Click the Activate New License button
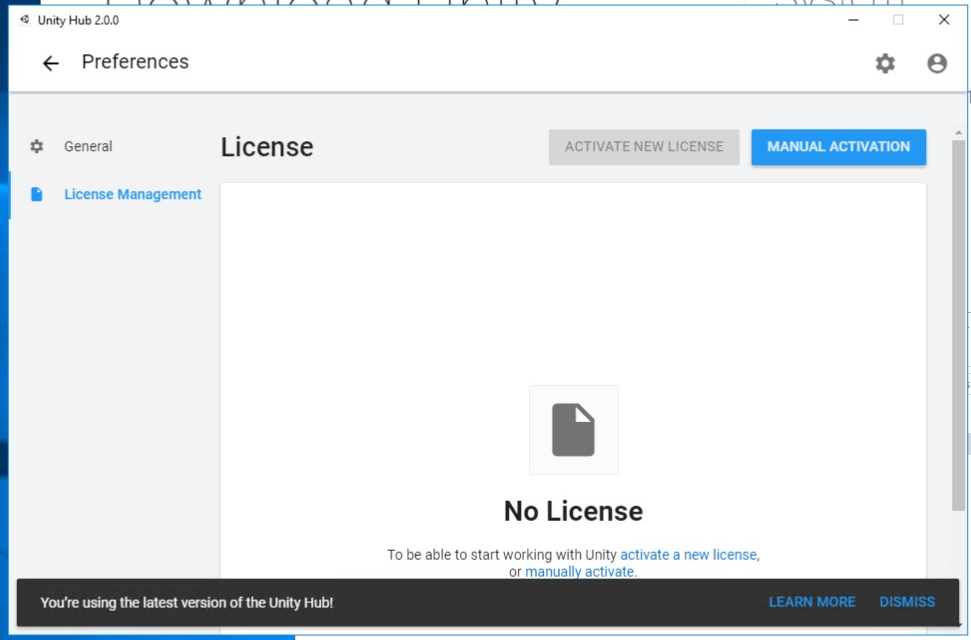This screenshot has width=971, height=640. click(x=644, y=147)
